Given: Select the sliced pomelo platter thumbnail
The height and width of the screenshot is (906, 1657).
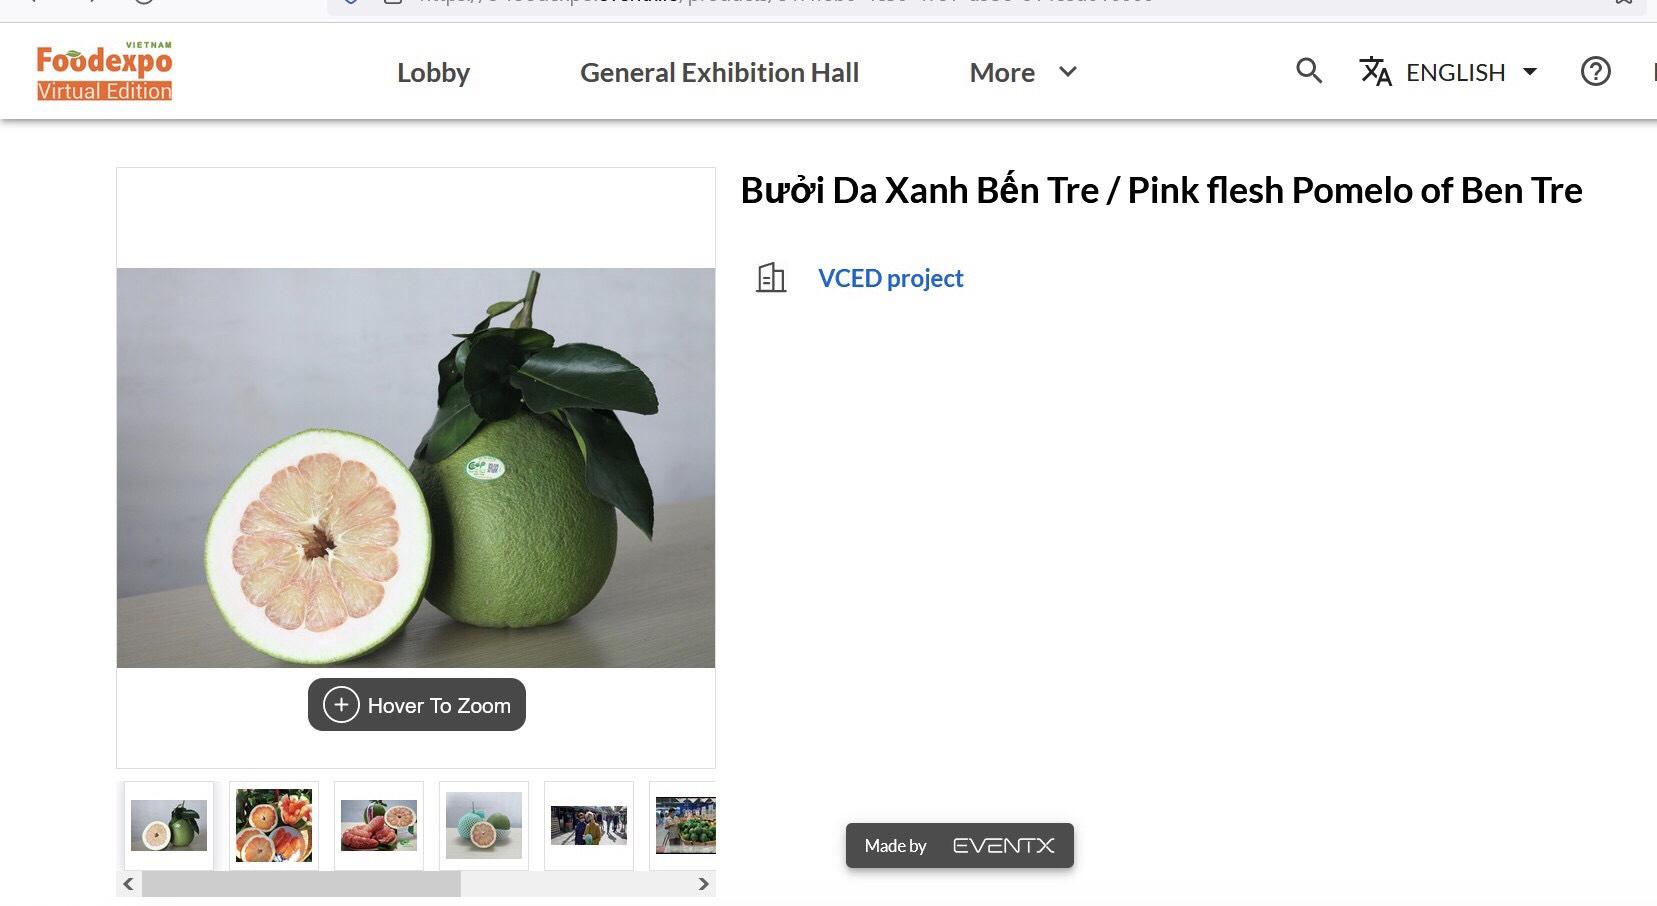Looking at the screenshot, I should pyautogui.click(x=274, y=826).
